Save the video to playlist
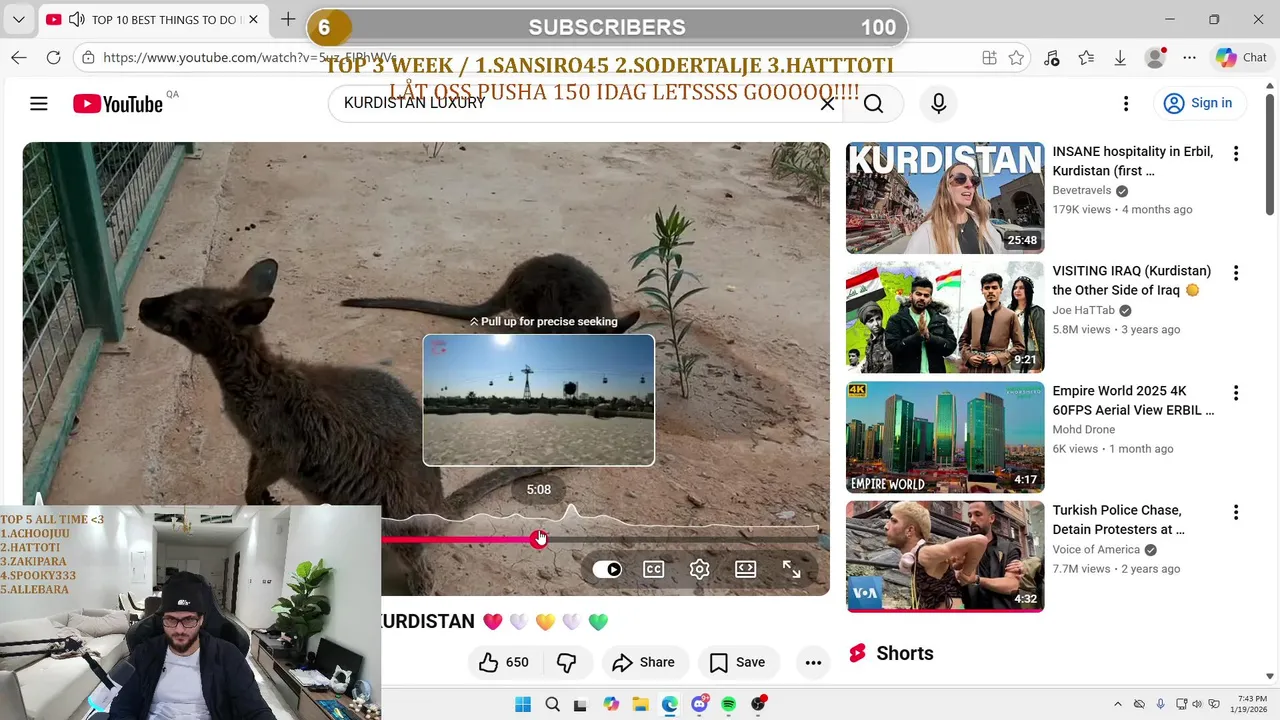Image resolution: width=1280 pixels, height=720 pixels. click(737, 662)
